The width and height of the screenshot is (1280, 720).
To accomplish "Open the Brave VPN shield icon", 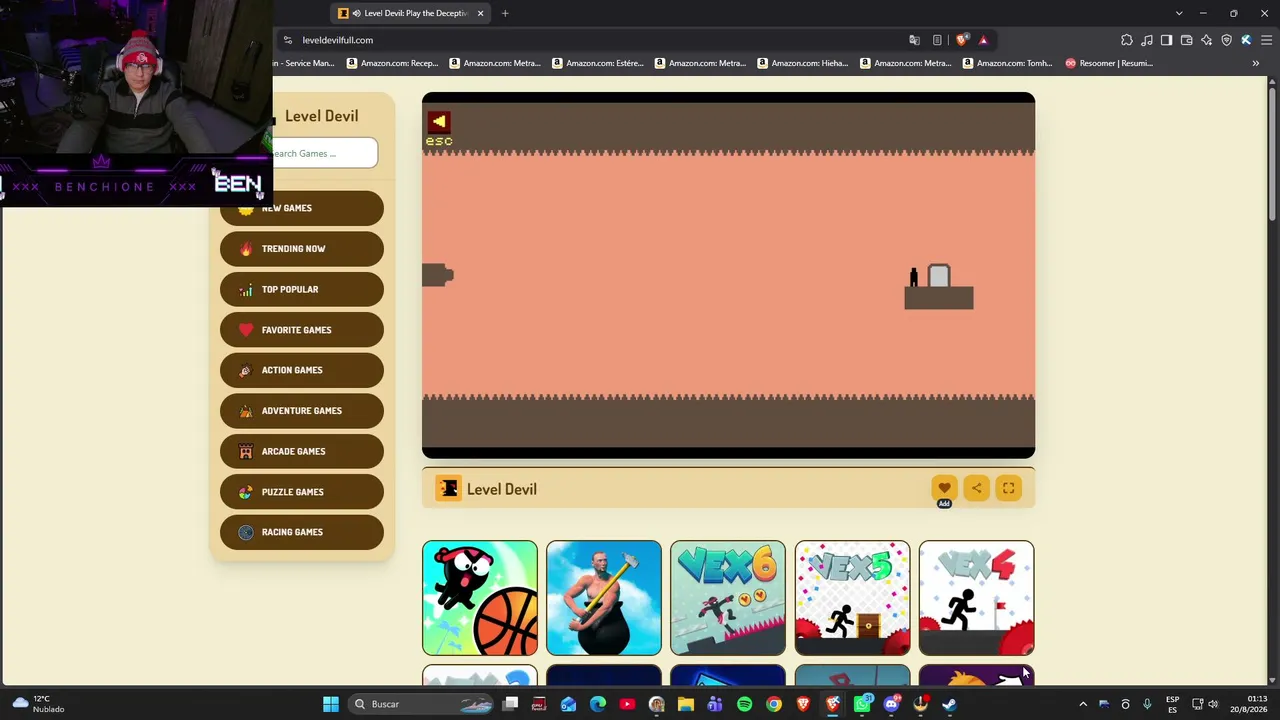I will click(x=1227, y=40).
